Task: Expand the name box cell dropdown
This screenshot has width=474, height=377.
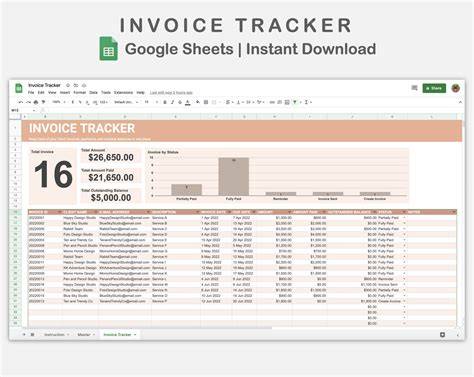Action: (x=34, y=110)
